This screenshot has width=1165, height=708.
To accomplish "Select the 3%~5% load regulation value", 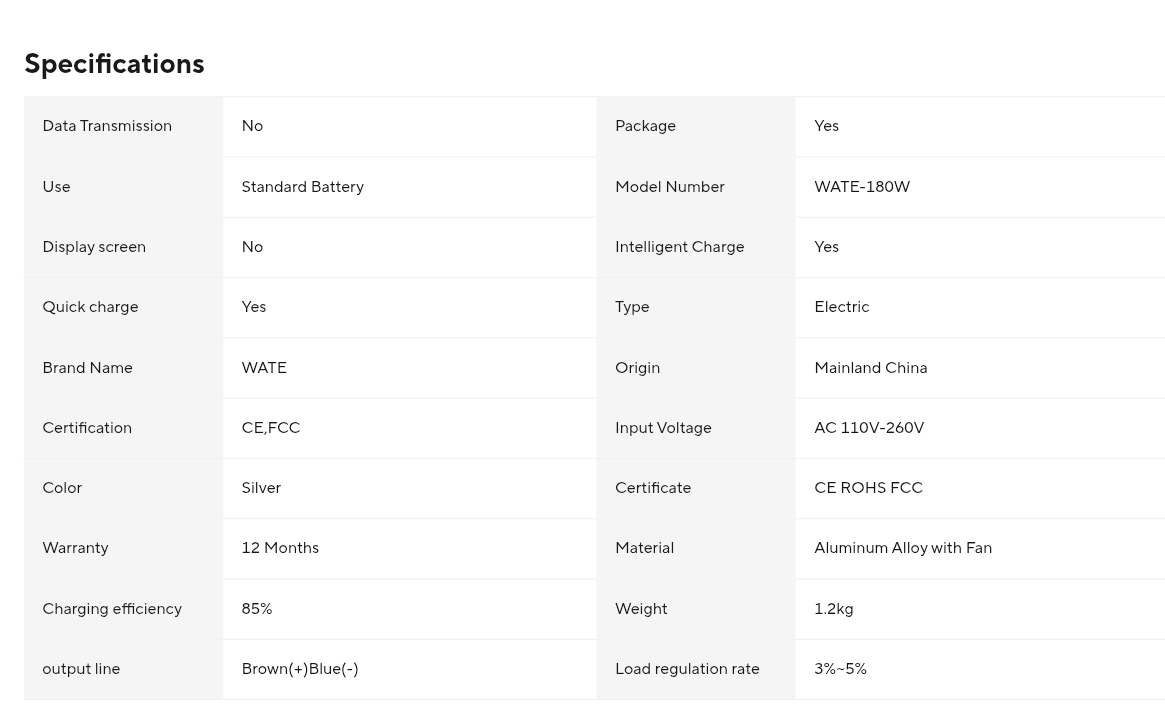I will click(x=840, y=669).
